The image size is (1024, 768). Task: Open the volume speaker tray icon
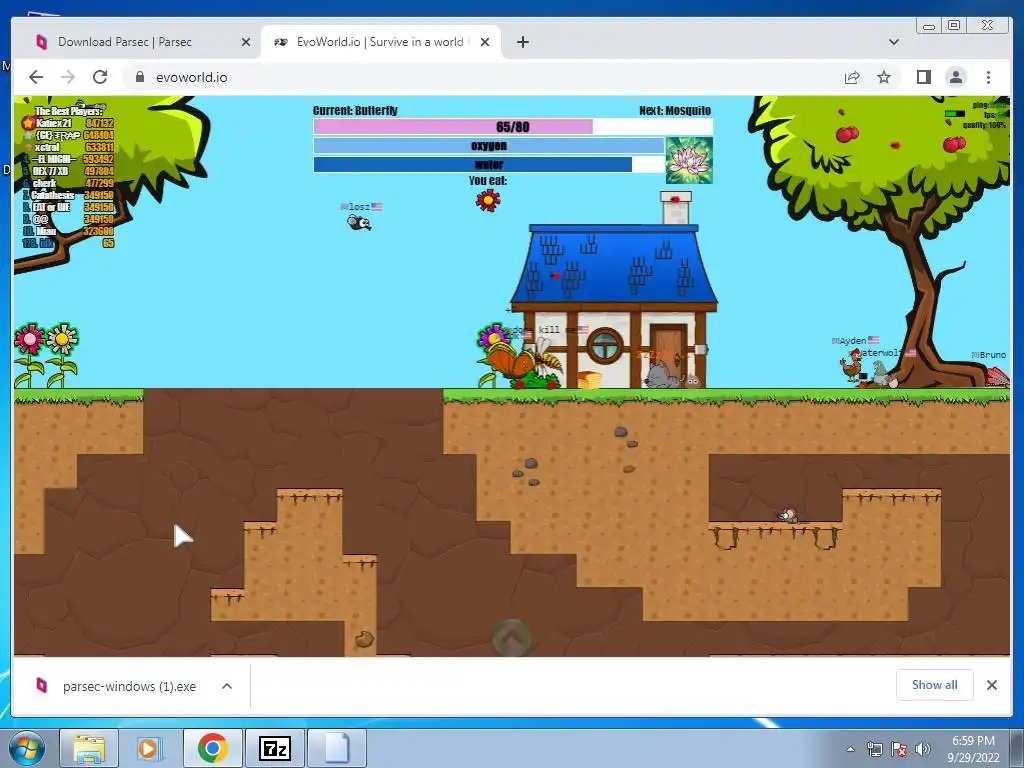coord(922,749)
